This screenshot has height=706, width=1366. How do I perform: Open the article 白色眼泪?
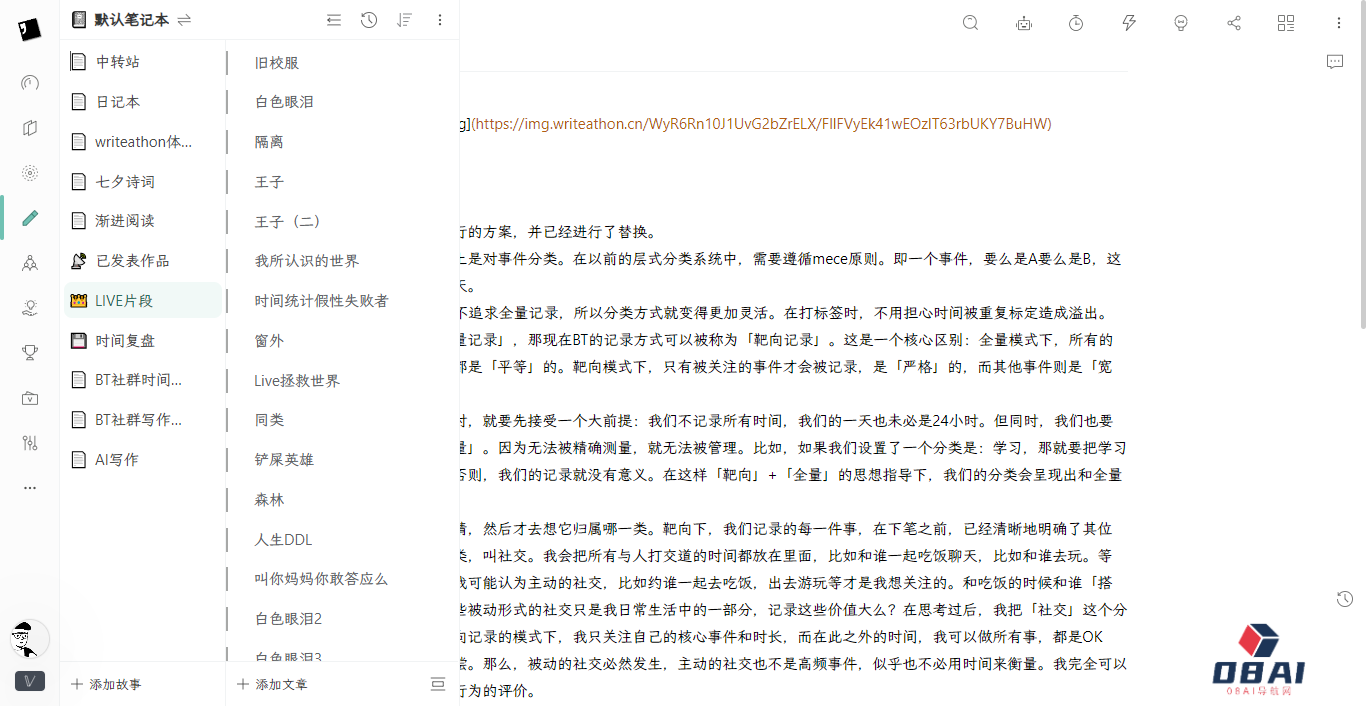284,102
